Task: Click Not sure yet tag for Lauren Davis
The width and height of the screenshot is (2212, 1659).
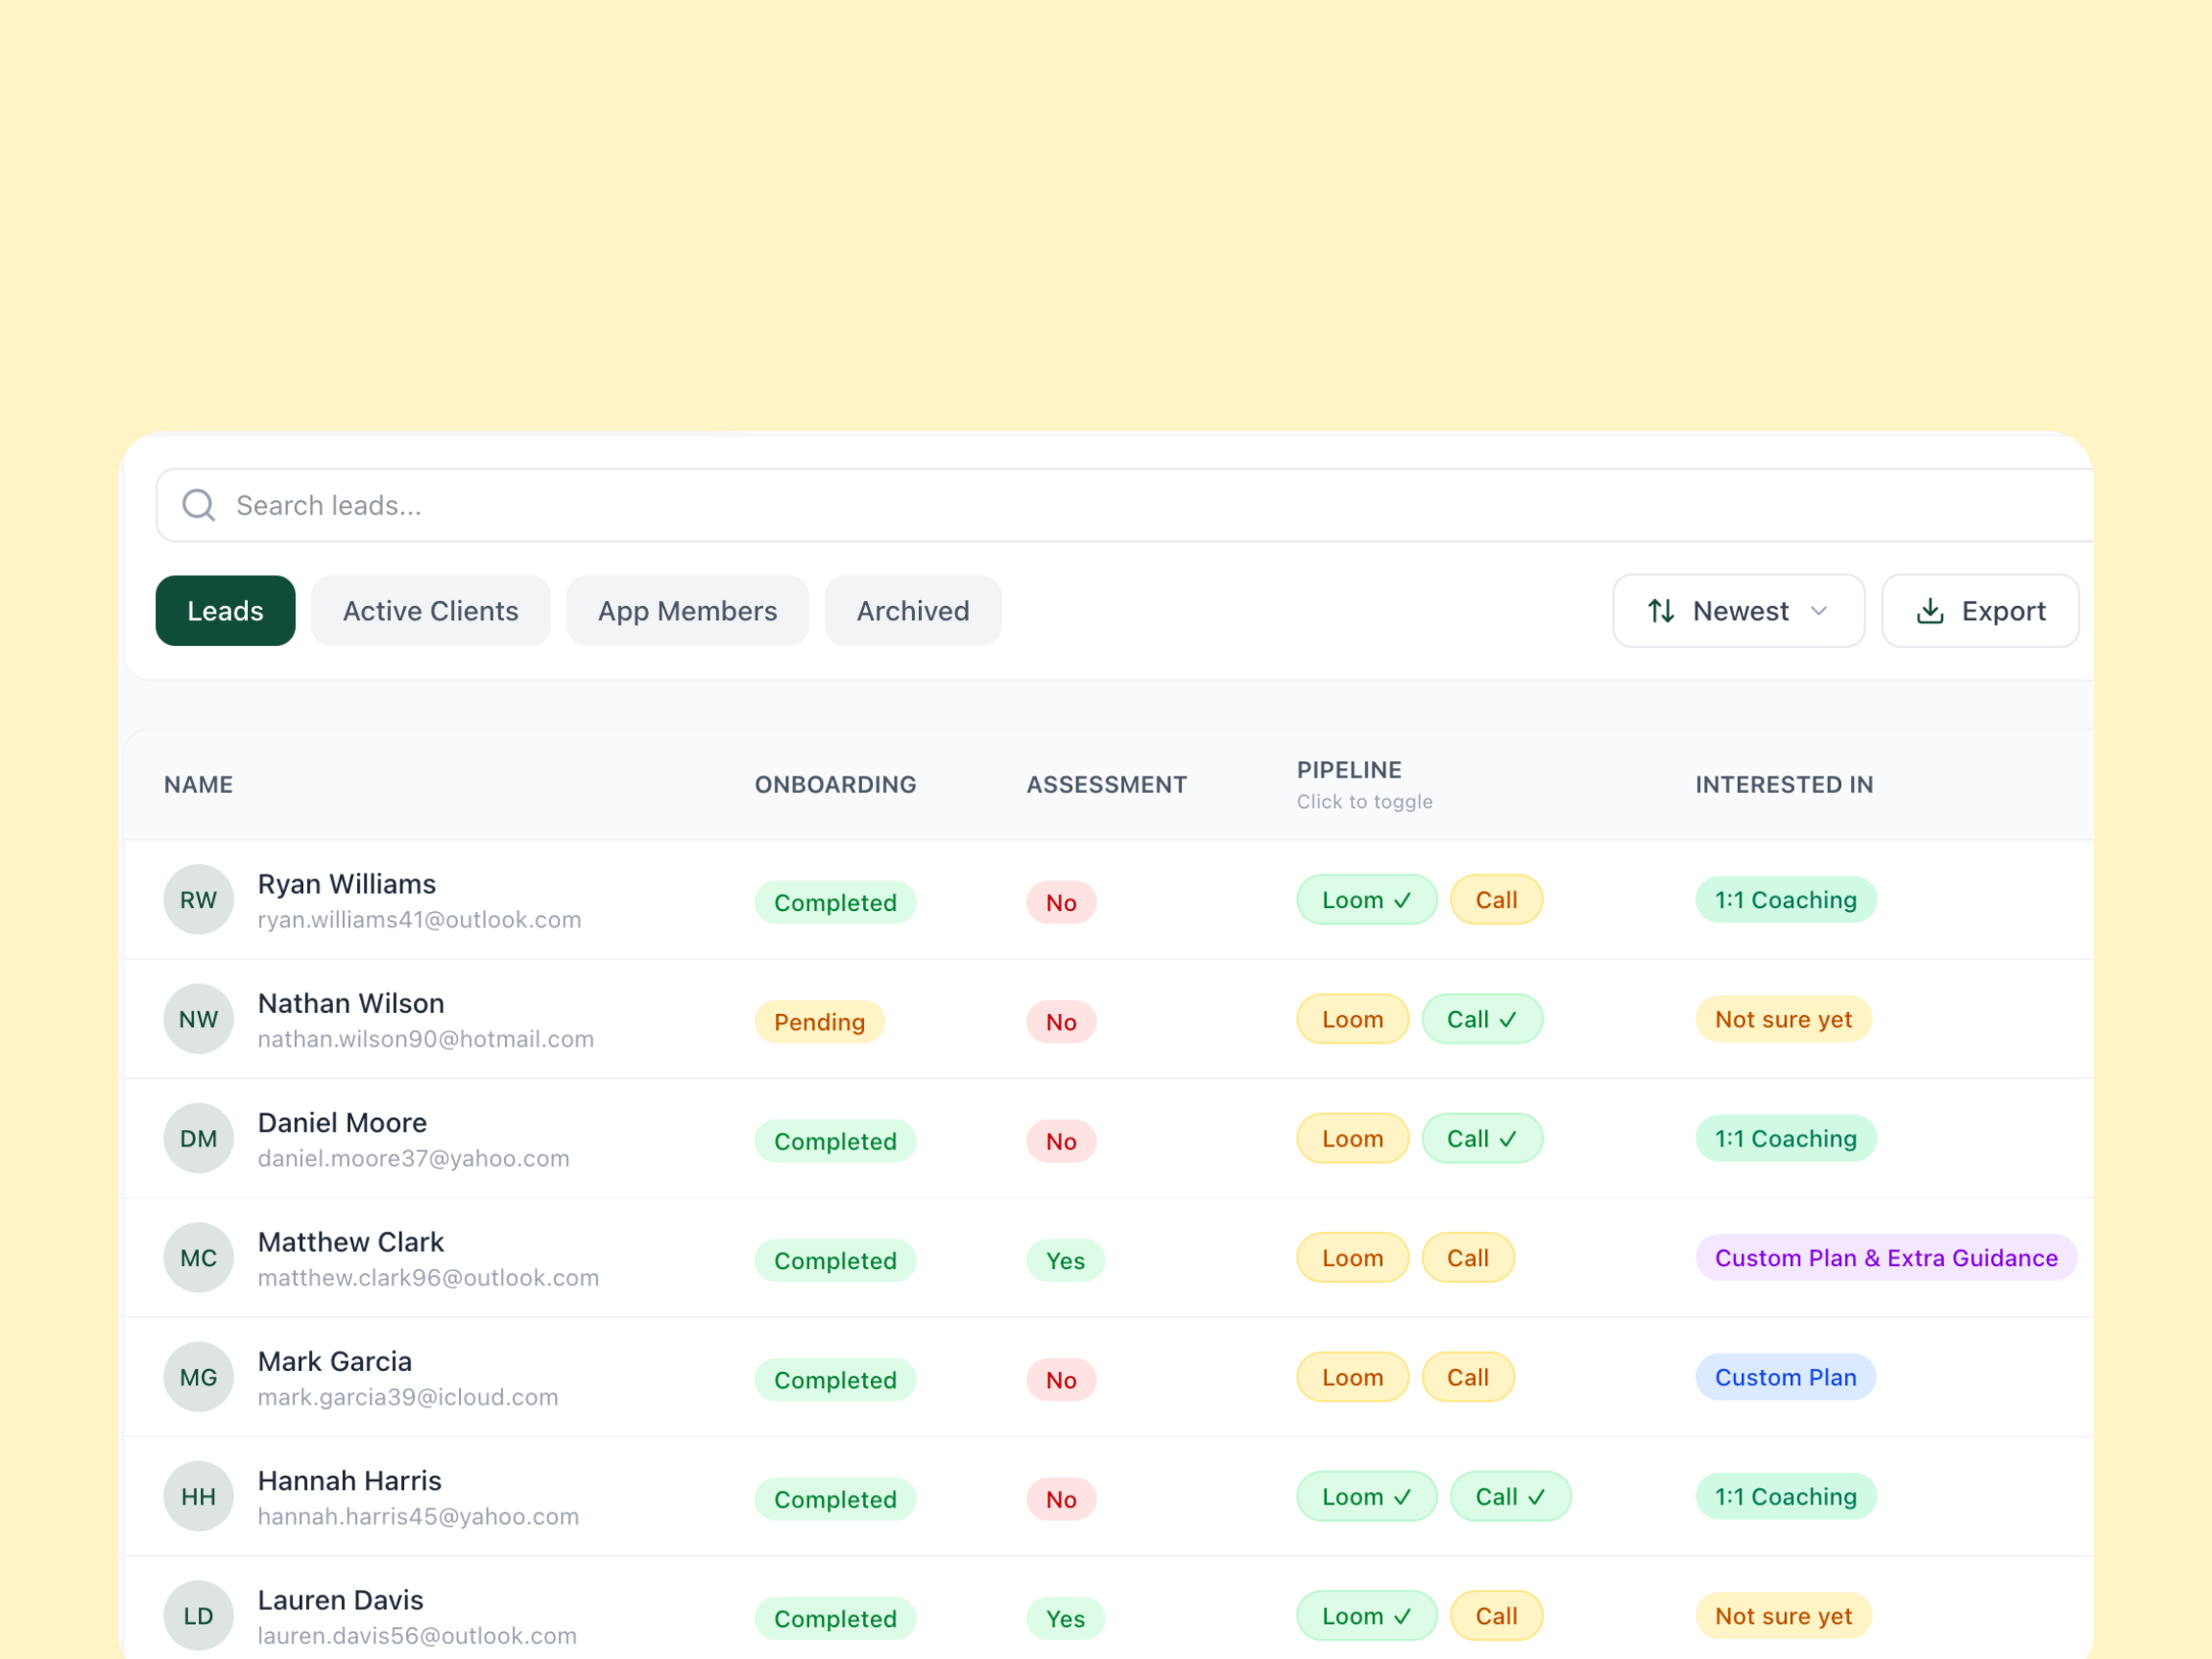Action: point(1783,1616)
